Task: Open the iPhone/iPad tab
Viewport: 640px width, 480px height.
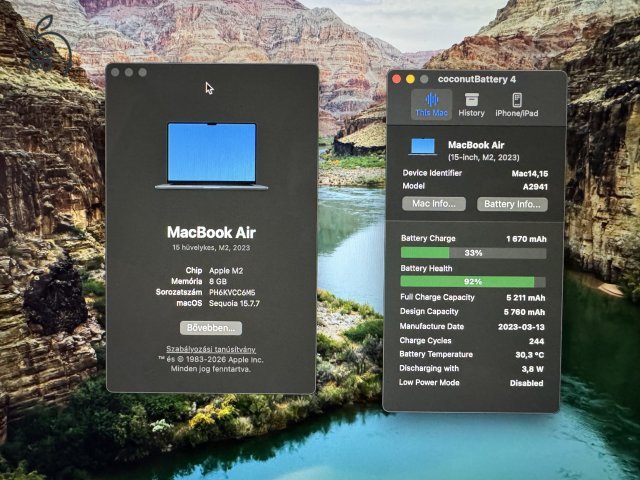Action: [517, 104]
